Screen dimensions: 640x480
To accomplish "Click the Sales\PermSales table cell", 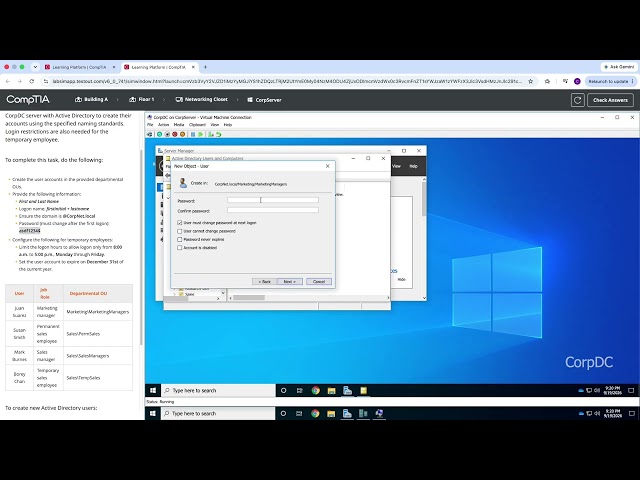I will pyautogui.click(x=98, y=334).
